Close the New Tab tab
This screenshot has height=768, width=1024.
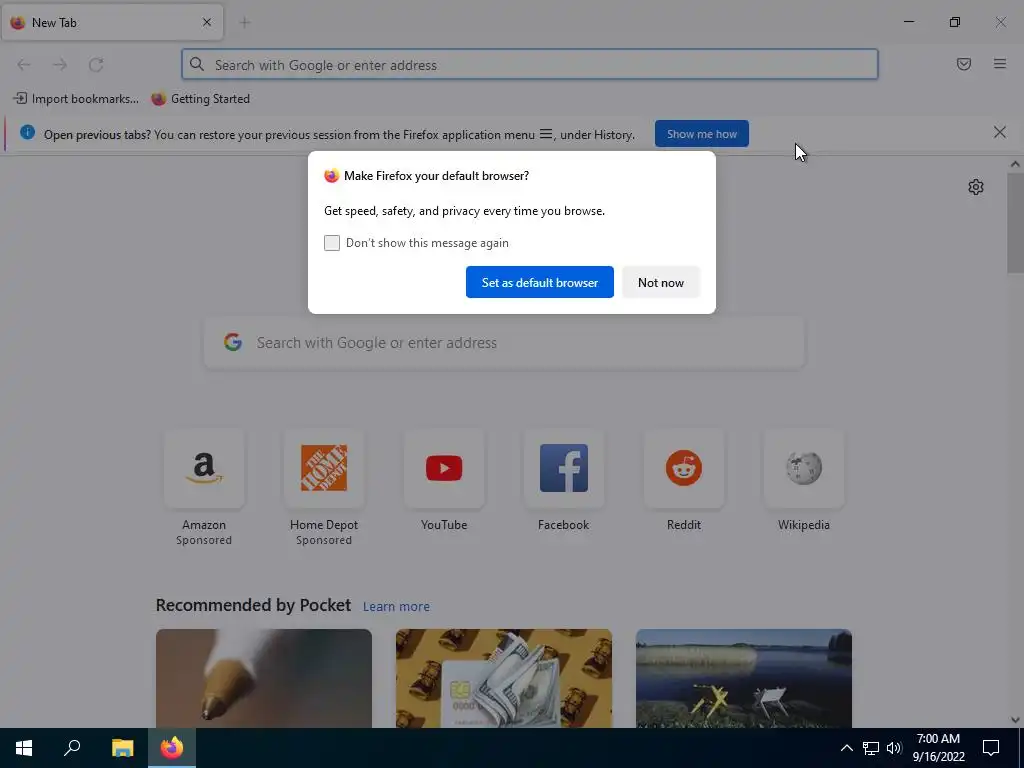tap(207, 22)
